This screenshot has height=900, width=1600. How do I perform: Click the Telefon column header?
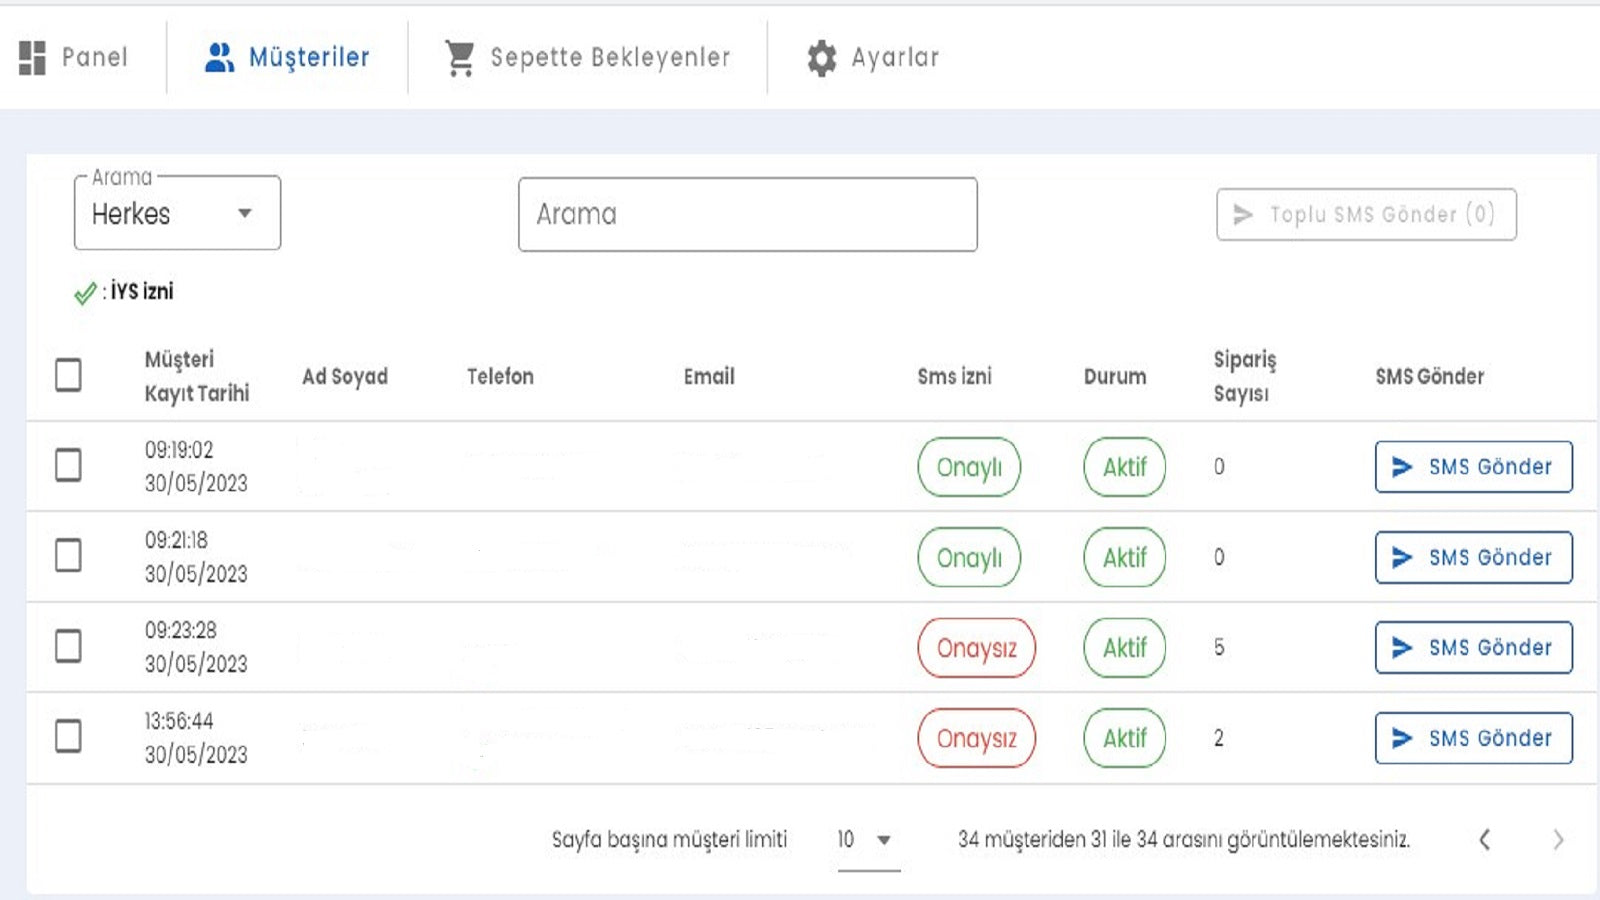500,376
